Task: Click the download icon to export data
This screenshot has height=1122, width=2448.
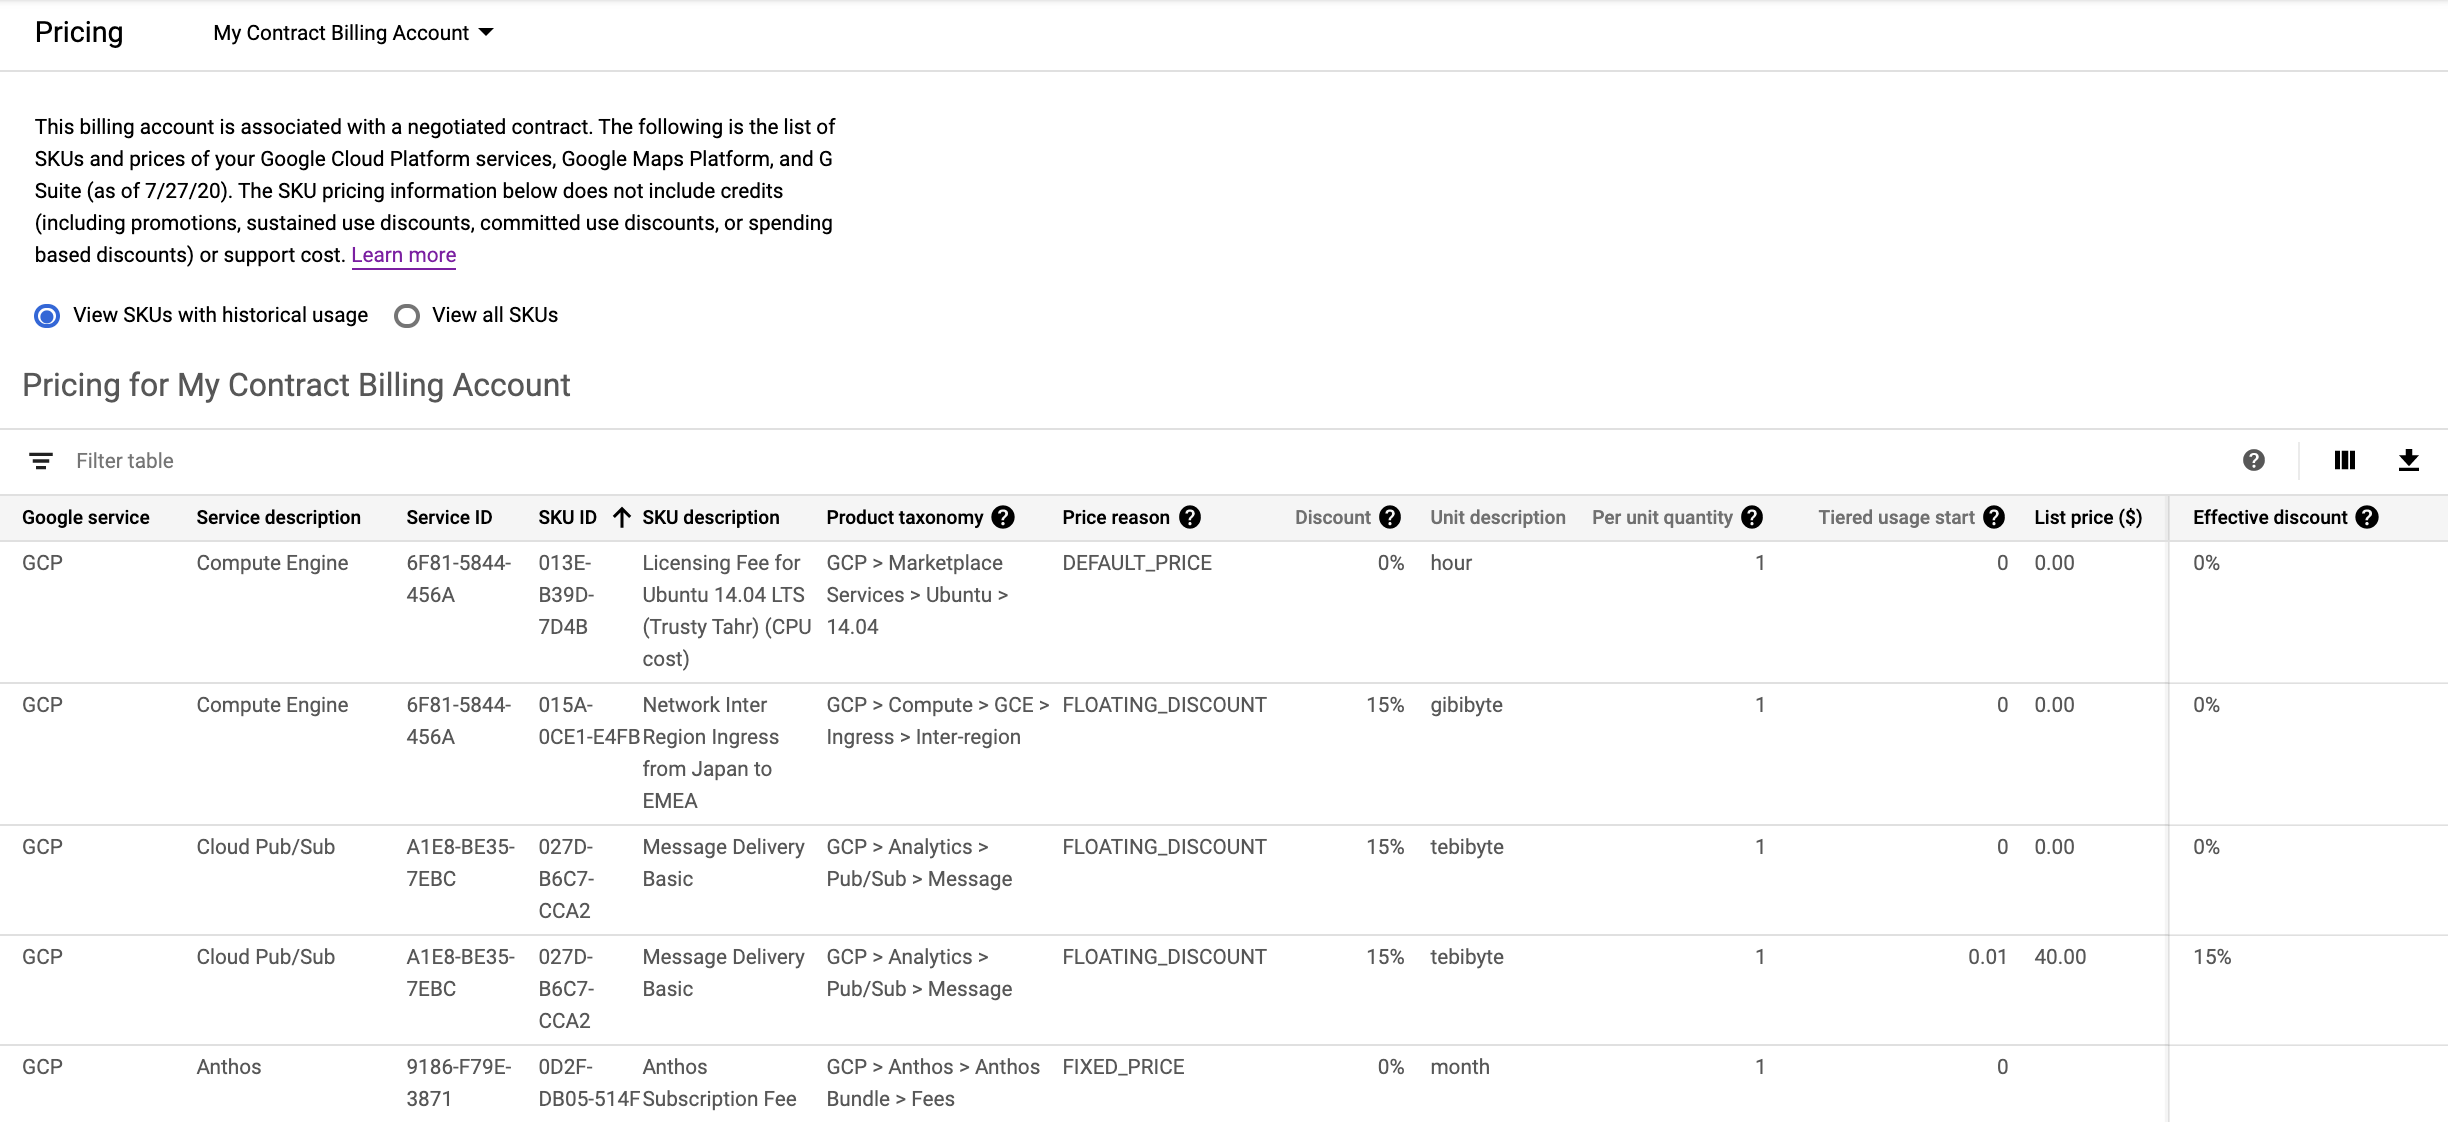Action: pos(2411,460)
